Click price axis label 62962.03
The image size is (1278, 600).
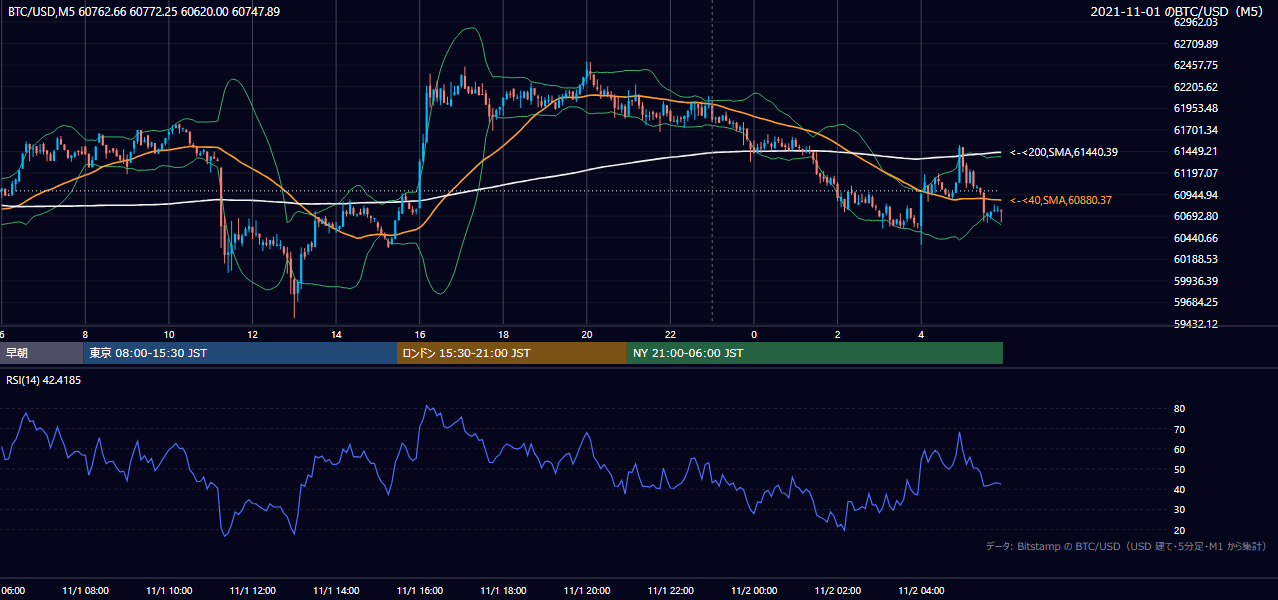click(x=1196, y=22)
